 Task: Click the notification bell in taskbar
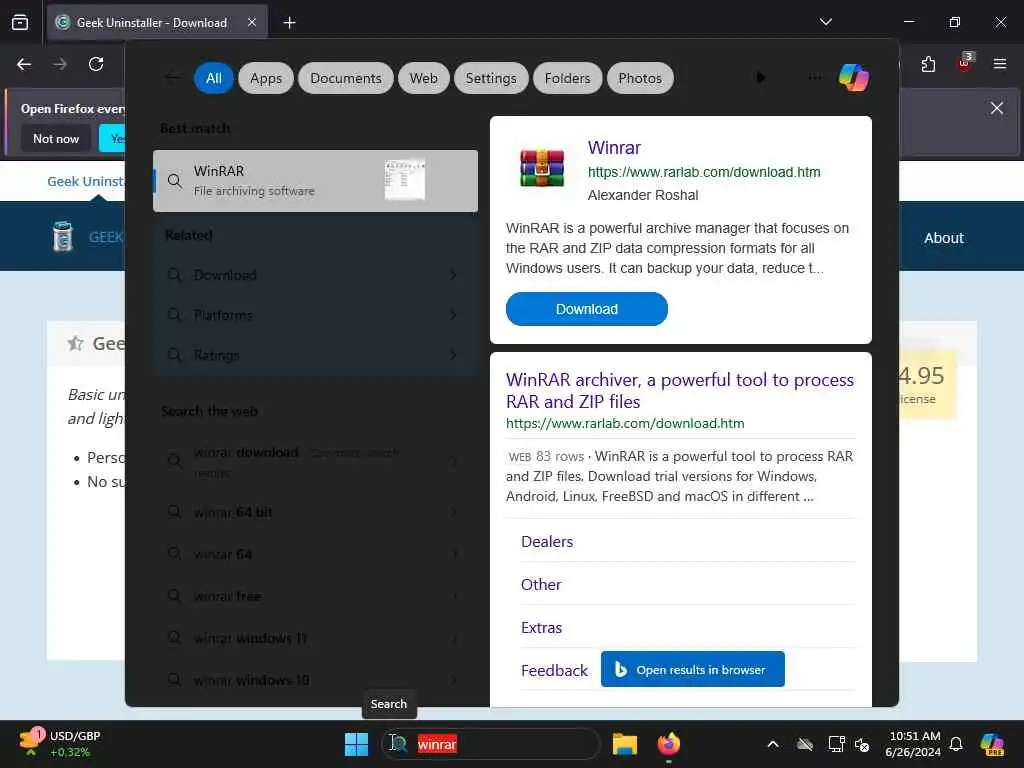point(956,744)
